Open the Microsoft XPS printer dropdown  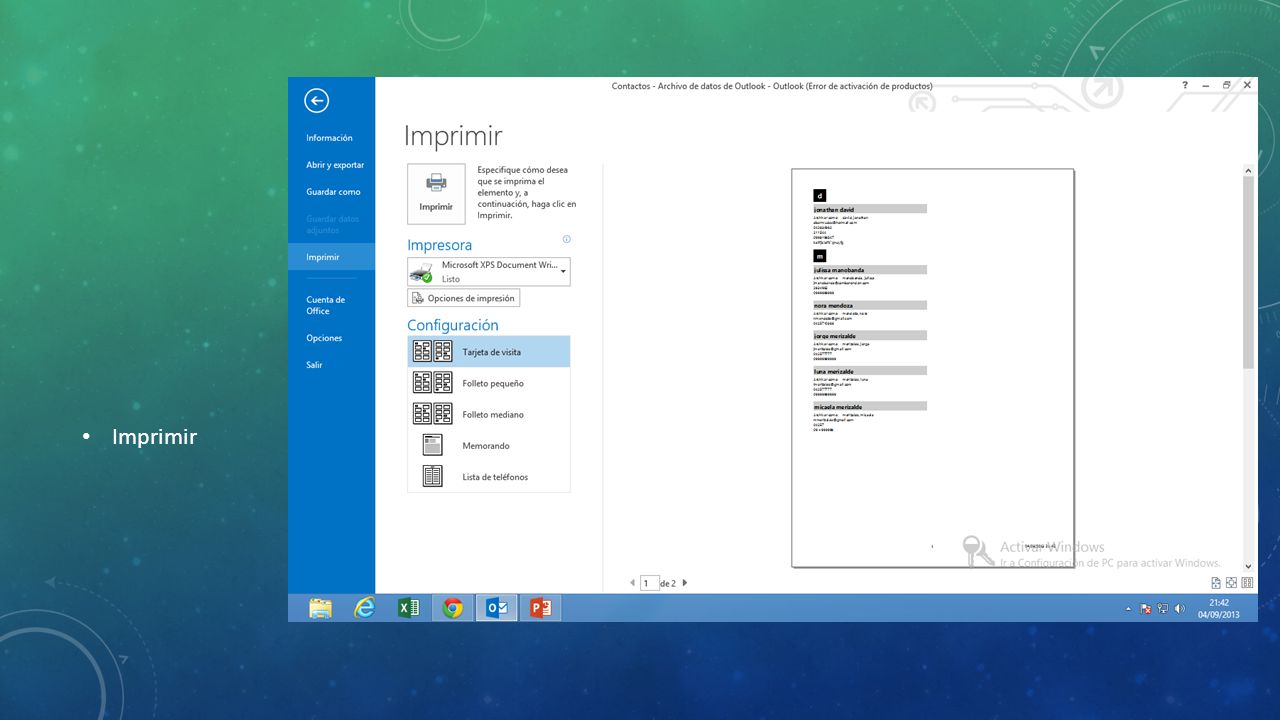(489, 272)
